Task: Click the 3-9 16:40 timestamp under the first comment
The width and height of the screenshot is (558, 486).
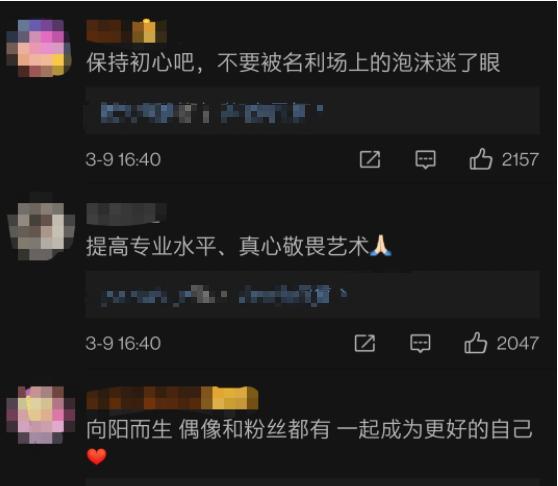Action: (x=123, y=159)
